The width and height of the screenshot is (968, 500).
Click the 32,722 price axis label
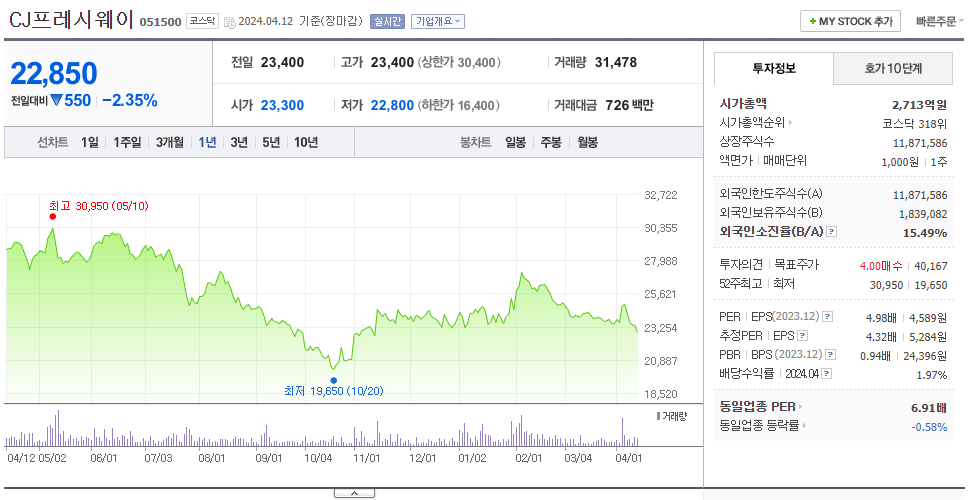(x=661, y=195)
